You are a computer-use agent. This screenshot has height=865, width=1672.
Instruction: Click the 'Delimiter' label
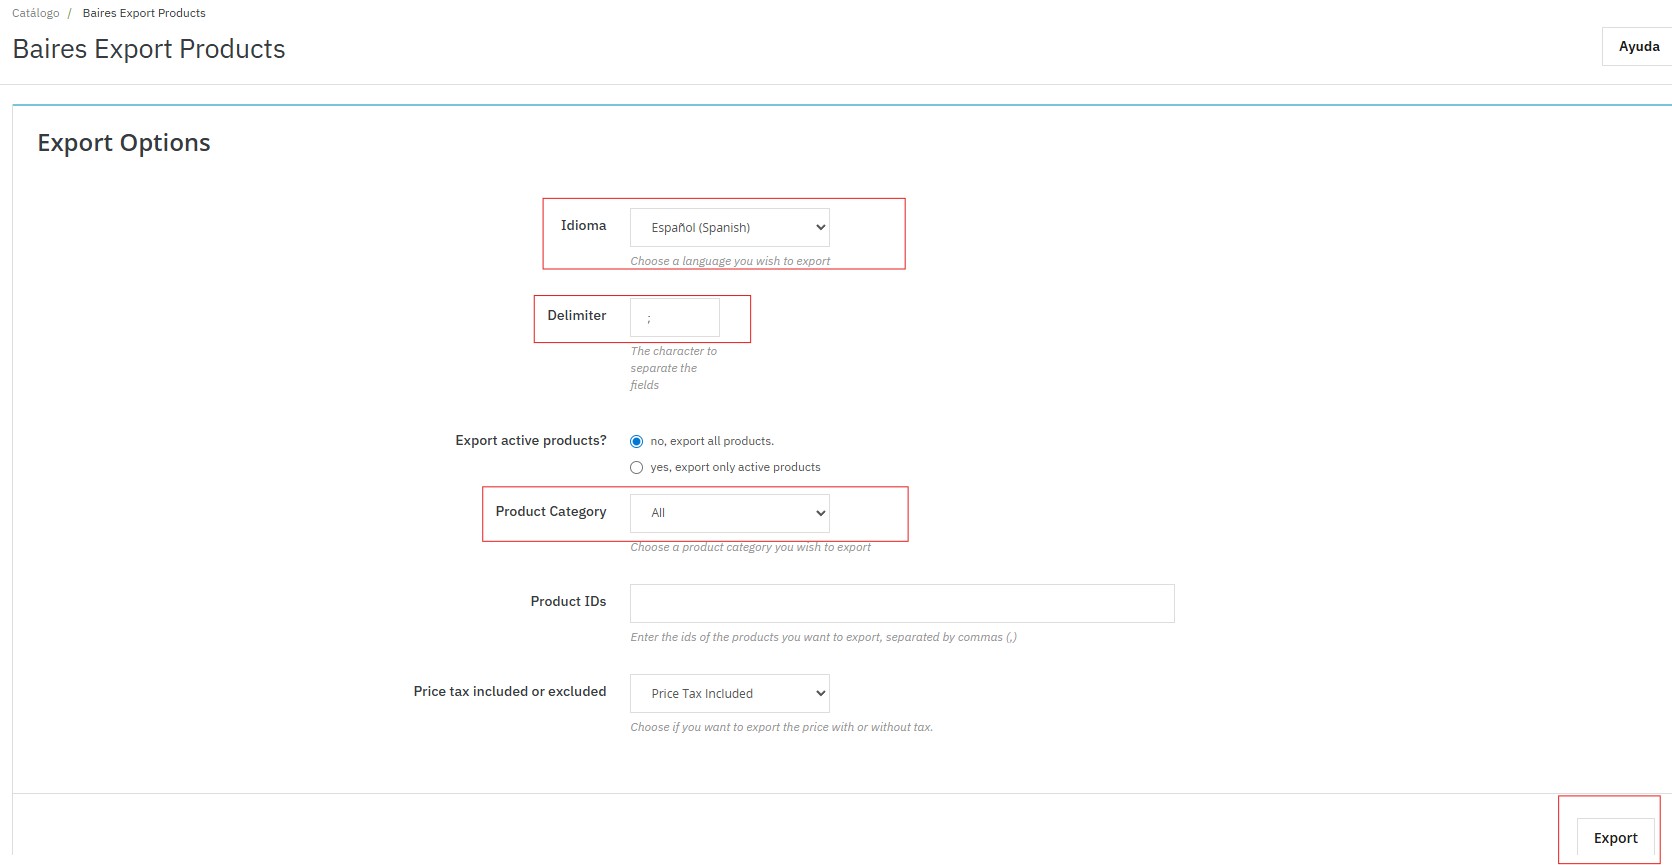577,315
